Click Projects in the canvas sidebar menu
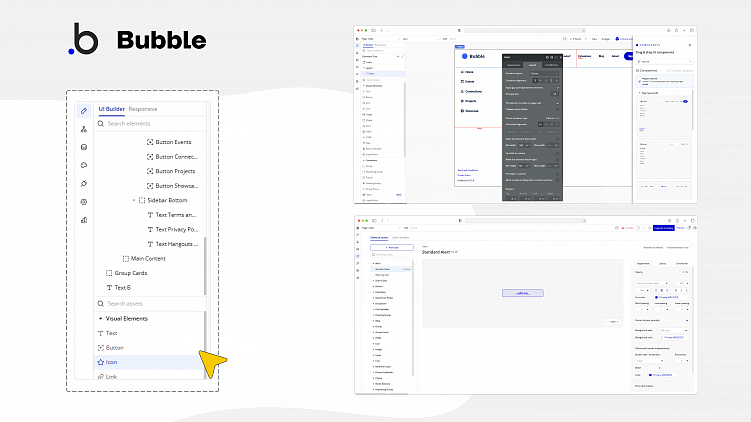 (x=469, y=101)
